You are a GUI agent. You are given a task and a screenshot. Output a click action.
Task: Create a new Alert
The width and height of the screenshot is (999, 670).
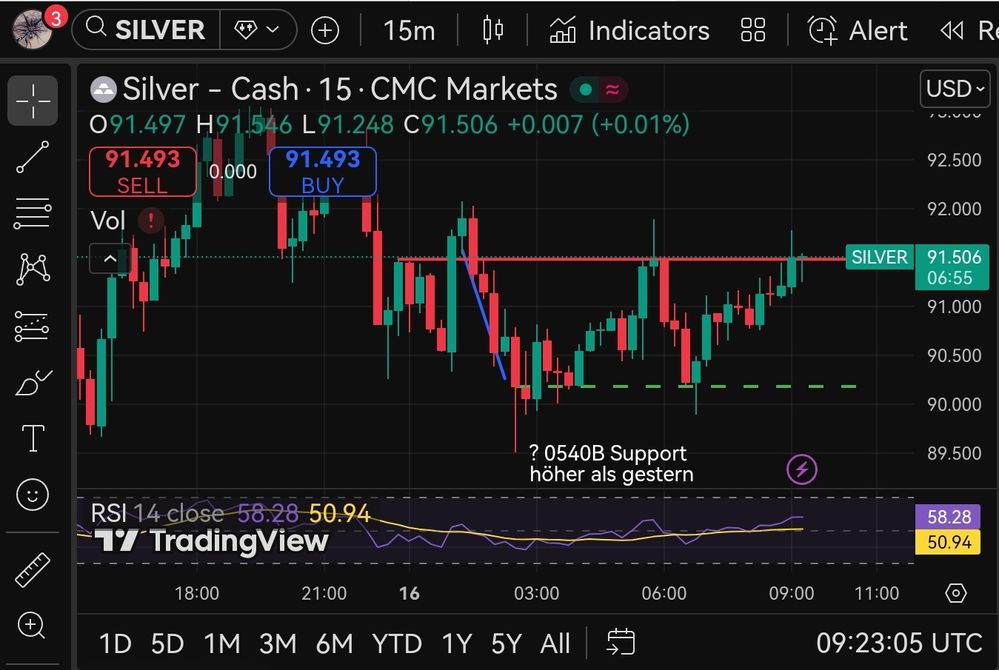pyautogui.click(x=858, y=30)
